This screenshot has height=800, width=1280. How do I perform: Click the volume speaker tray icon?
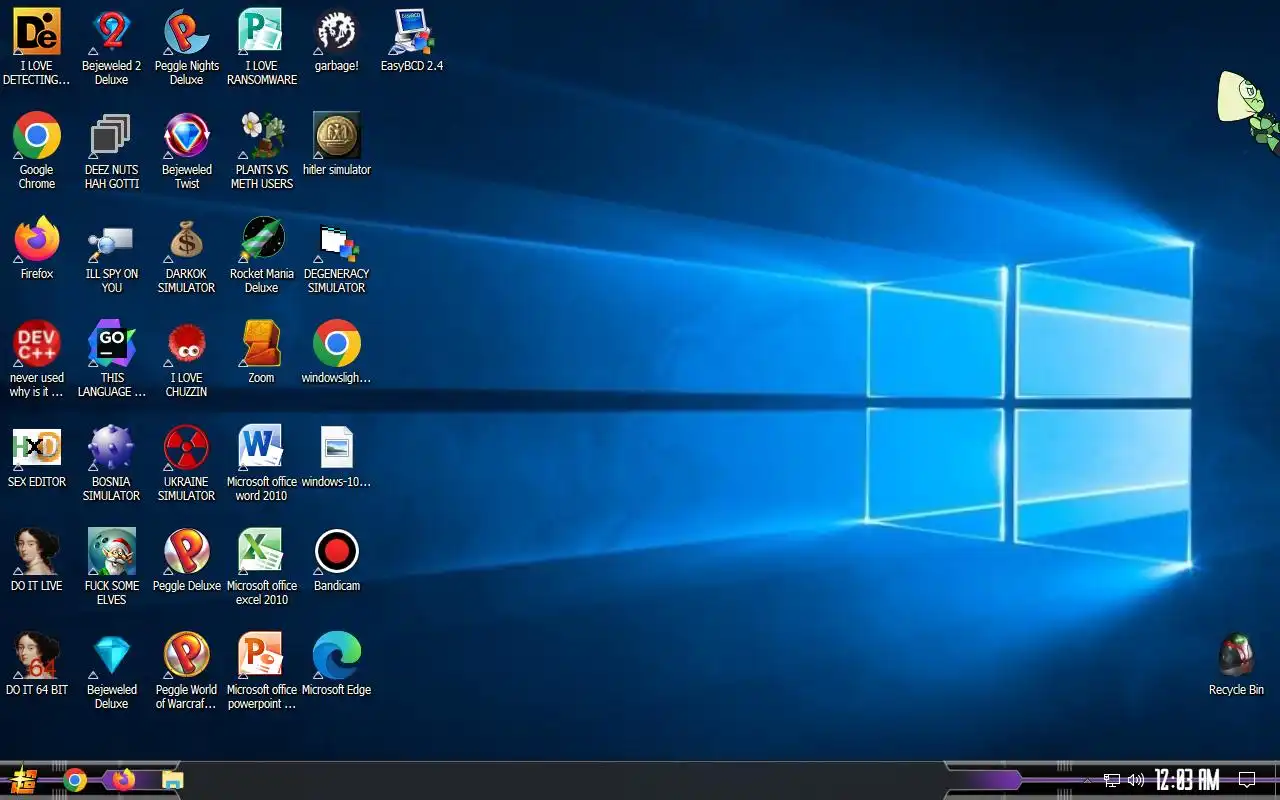(x=1136, y=780)
